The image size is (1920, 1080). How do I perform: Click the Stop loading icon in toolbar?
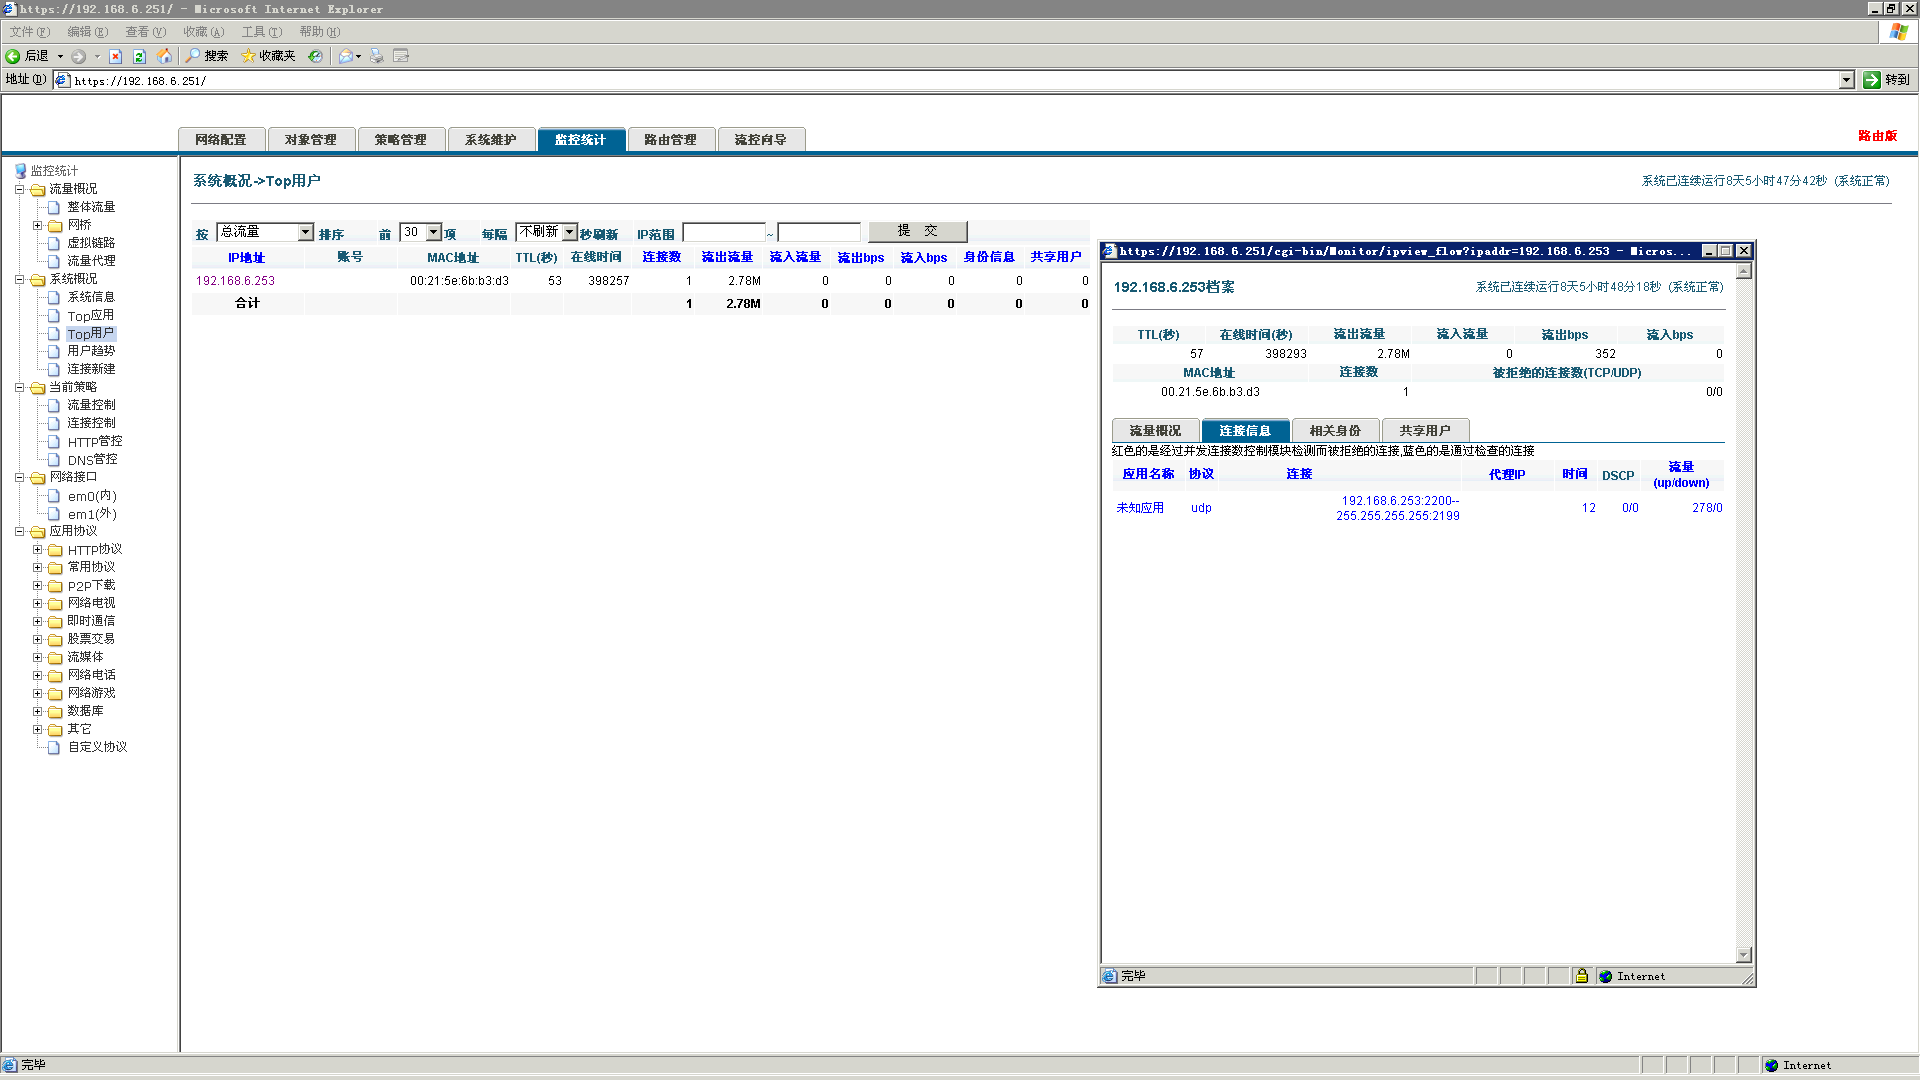pyautogui.click(x=115, y=56)
